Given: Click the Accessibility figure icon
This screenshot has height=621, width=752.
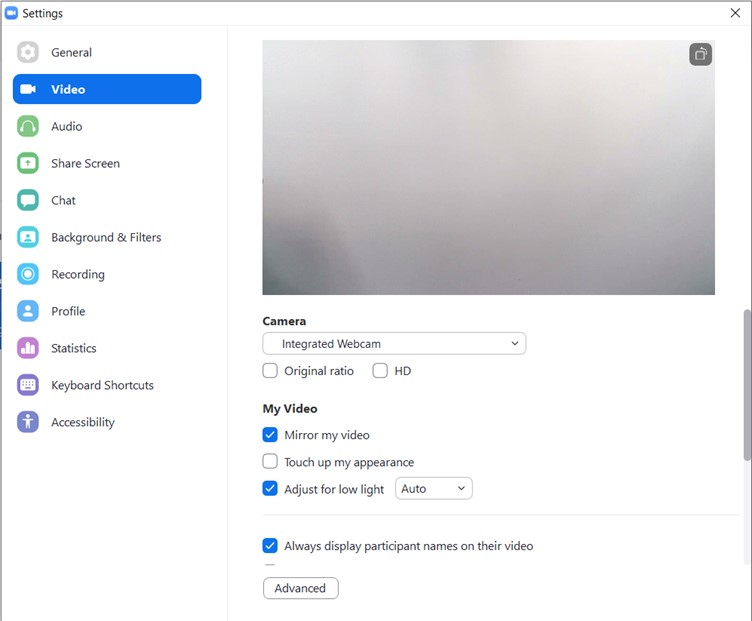Looking at the screenshot, I should pyautogui.click(x=28, y=422).
